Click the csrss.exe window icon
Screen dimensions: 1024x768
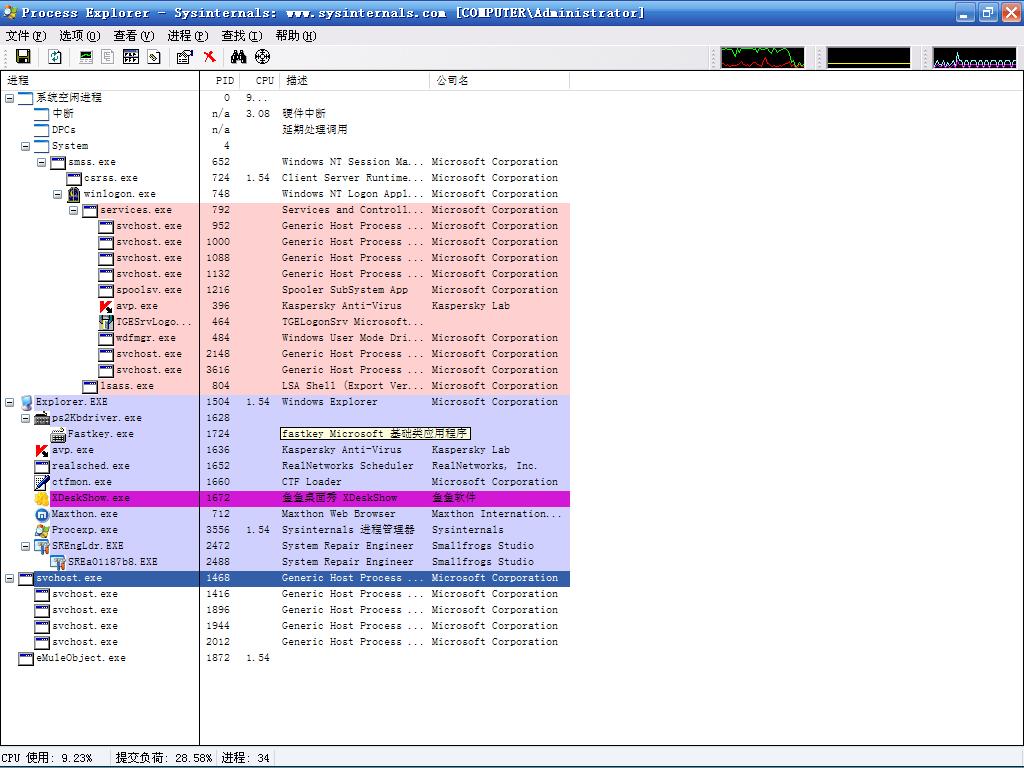point(74,178)
